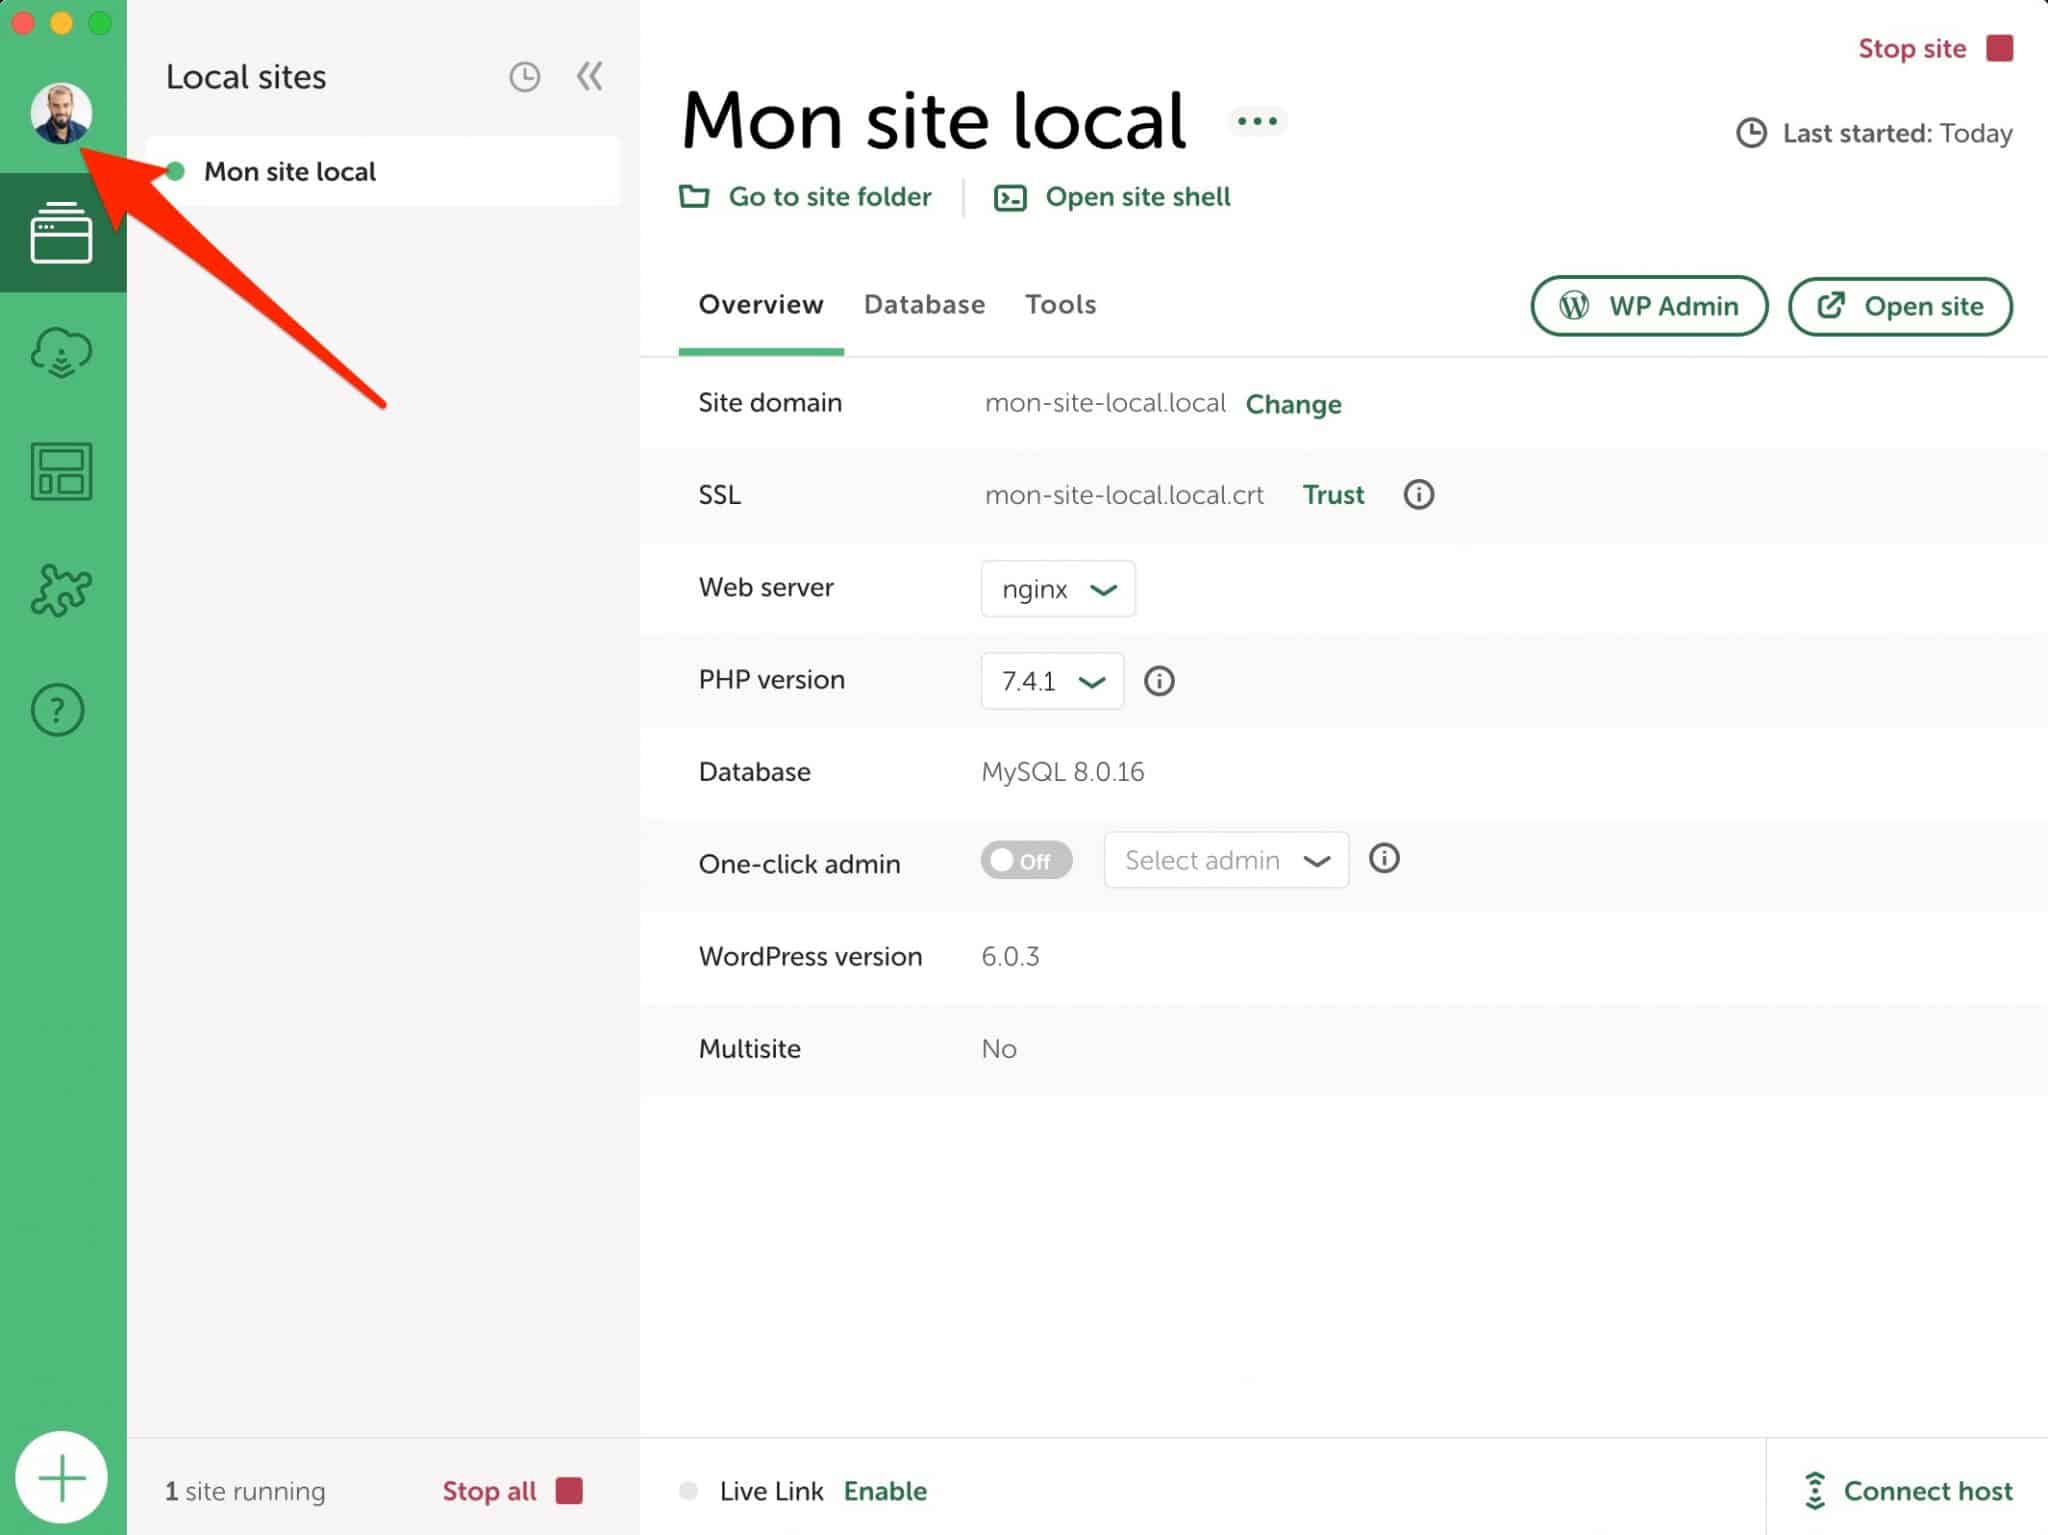The image size is (2048, 1535).
Task: Change the site domain
Action: tap(1293, 404)
